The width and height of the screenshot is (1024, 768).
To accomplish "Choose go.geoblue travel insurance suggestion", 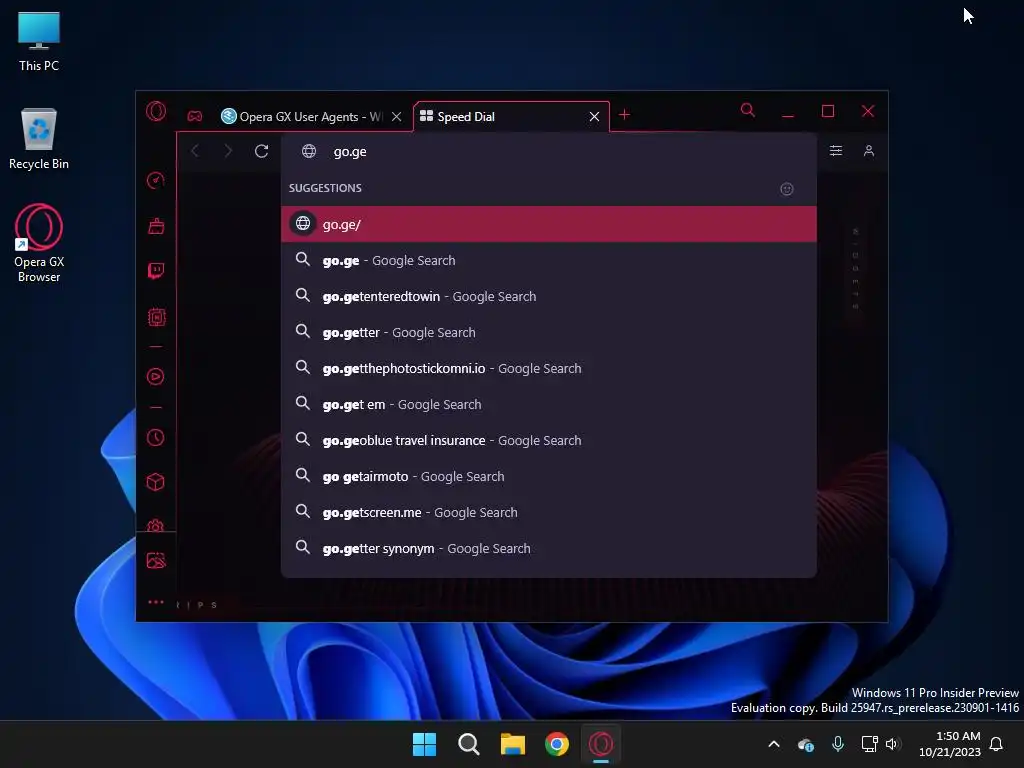I will click(549, 440).
